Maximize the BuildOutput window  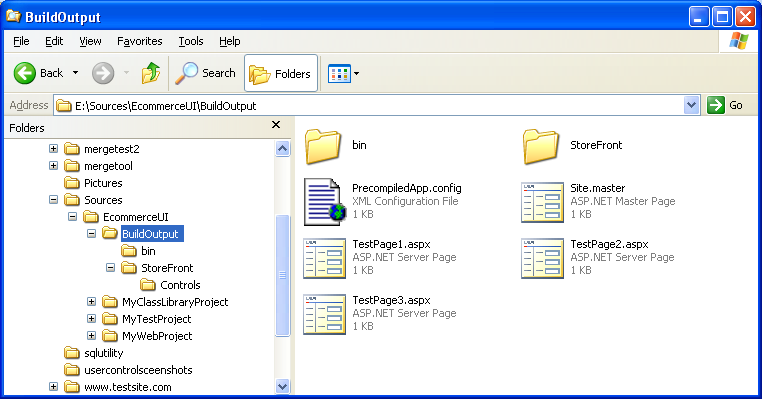pos(722,17)
